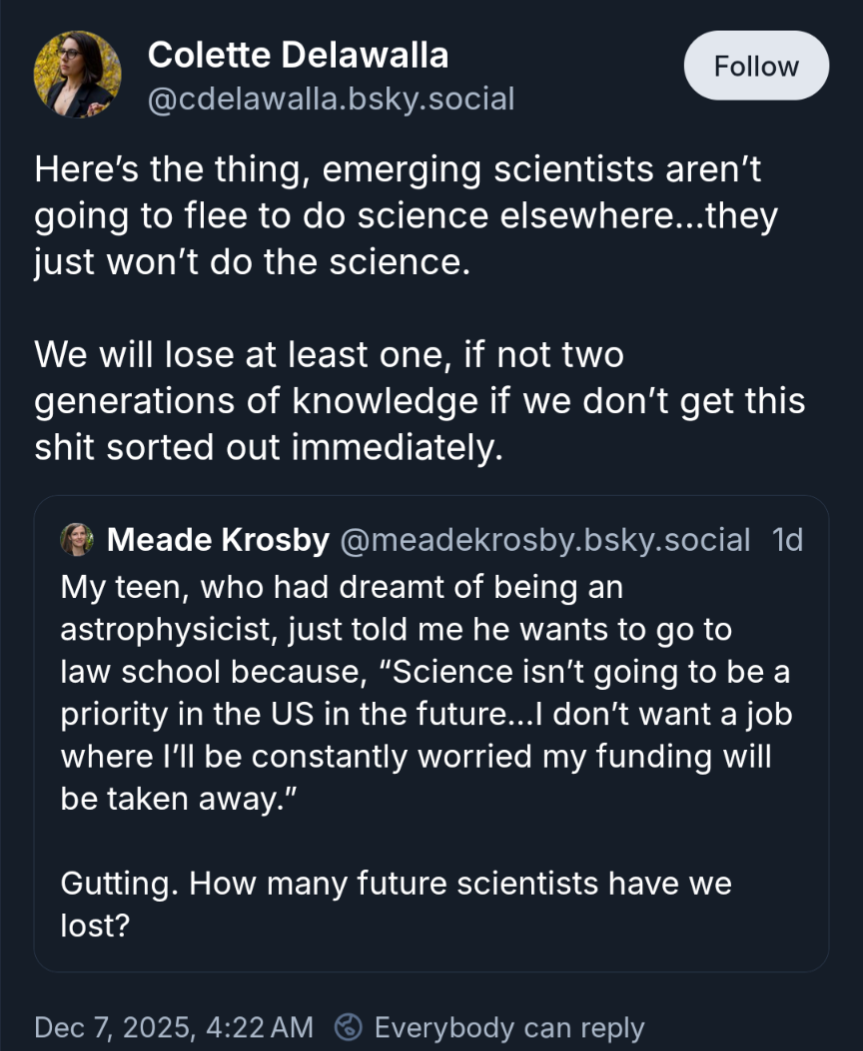Click the paragraph starting "We will lose"

click(x=419, y=401)
